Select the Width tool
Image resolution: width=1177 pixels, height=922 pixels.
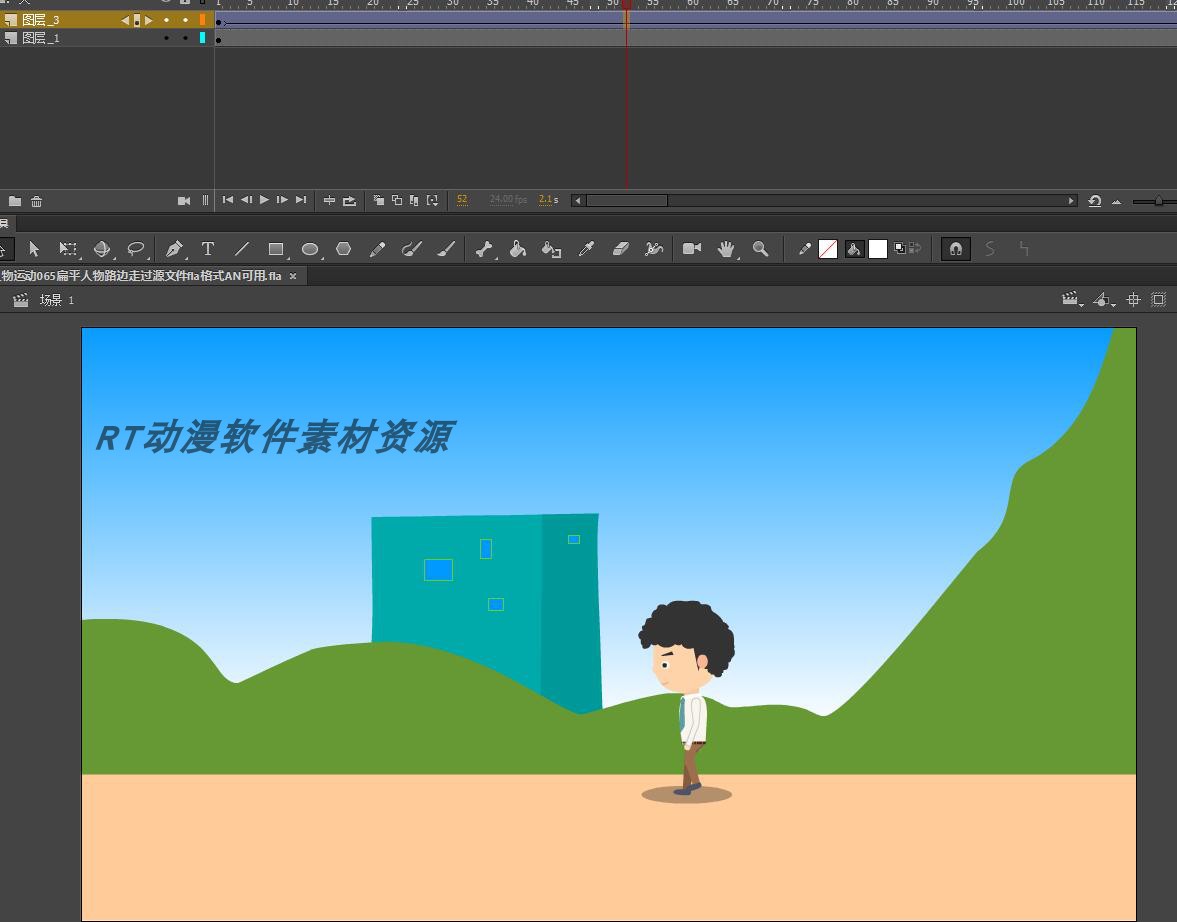coord(654,249)
